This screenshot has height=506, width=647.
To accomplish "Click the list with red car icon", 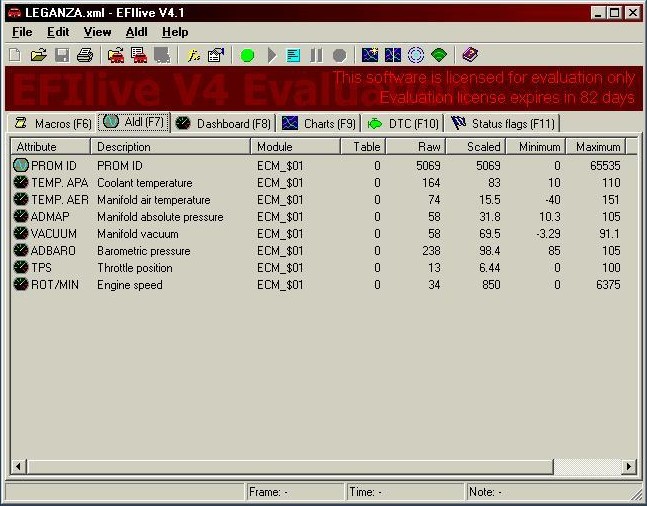I will click(139, 55).
